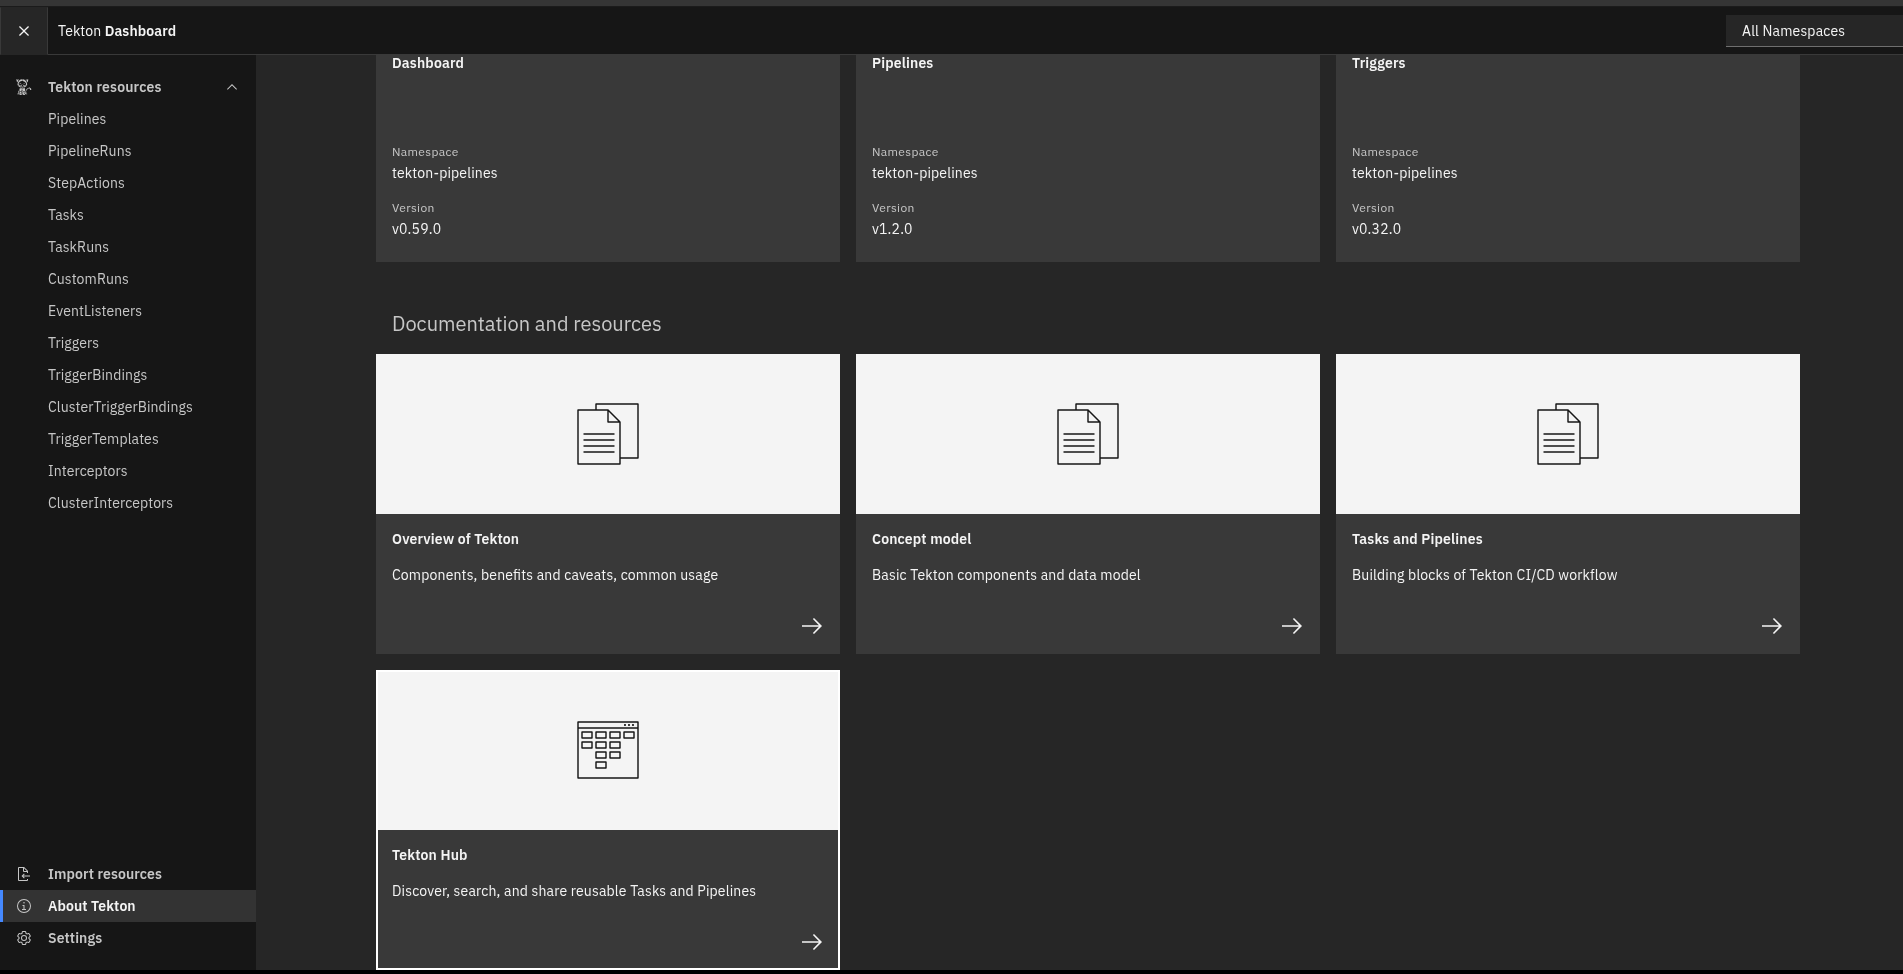Click the arrow on Tekton Hub card
Screen dimensions: 1903x974
812,942
